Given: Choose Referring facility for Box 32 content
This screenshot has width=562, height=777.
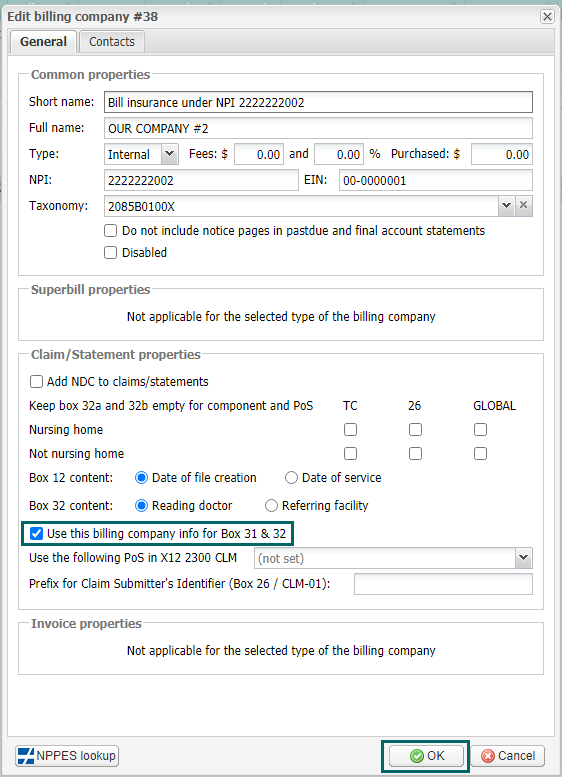Looking at the screenshot, I should click(x=271, y=505).
